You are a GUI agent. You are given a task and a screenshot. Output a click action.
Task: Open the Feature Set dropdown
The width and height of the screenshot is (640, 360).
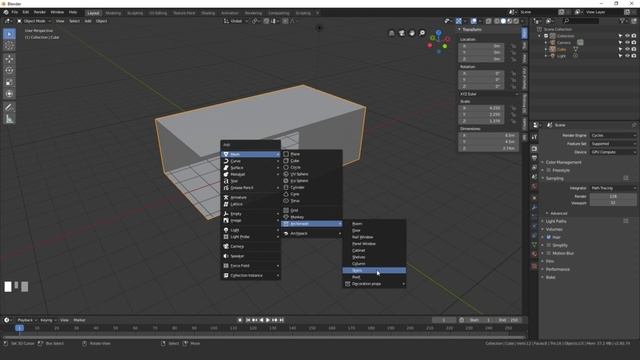point(613,144)
